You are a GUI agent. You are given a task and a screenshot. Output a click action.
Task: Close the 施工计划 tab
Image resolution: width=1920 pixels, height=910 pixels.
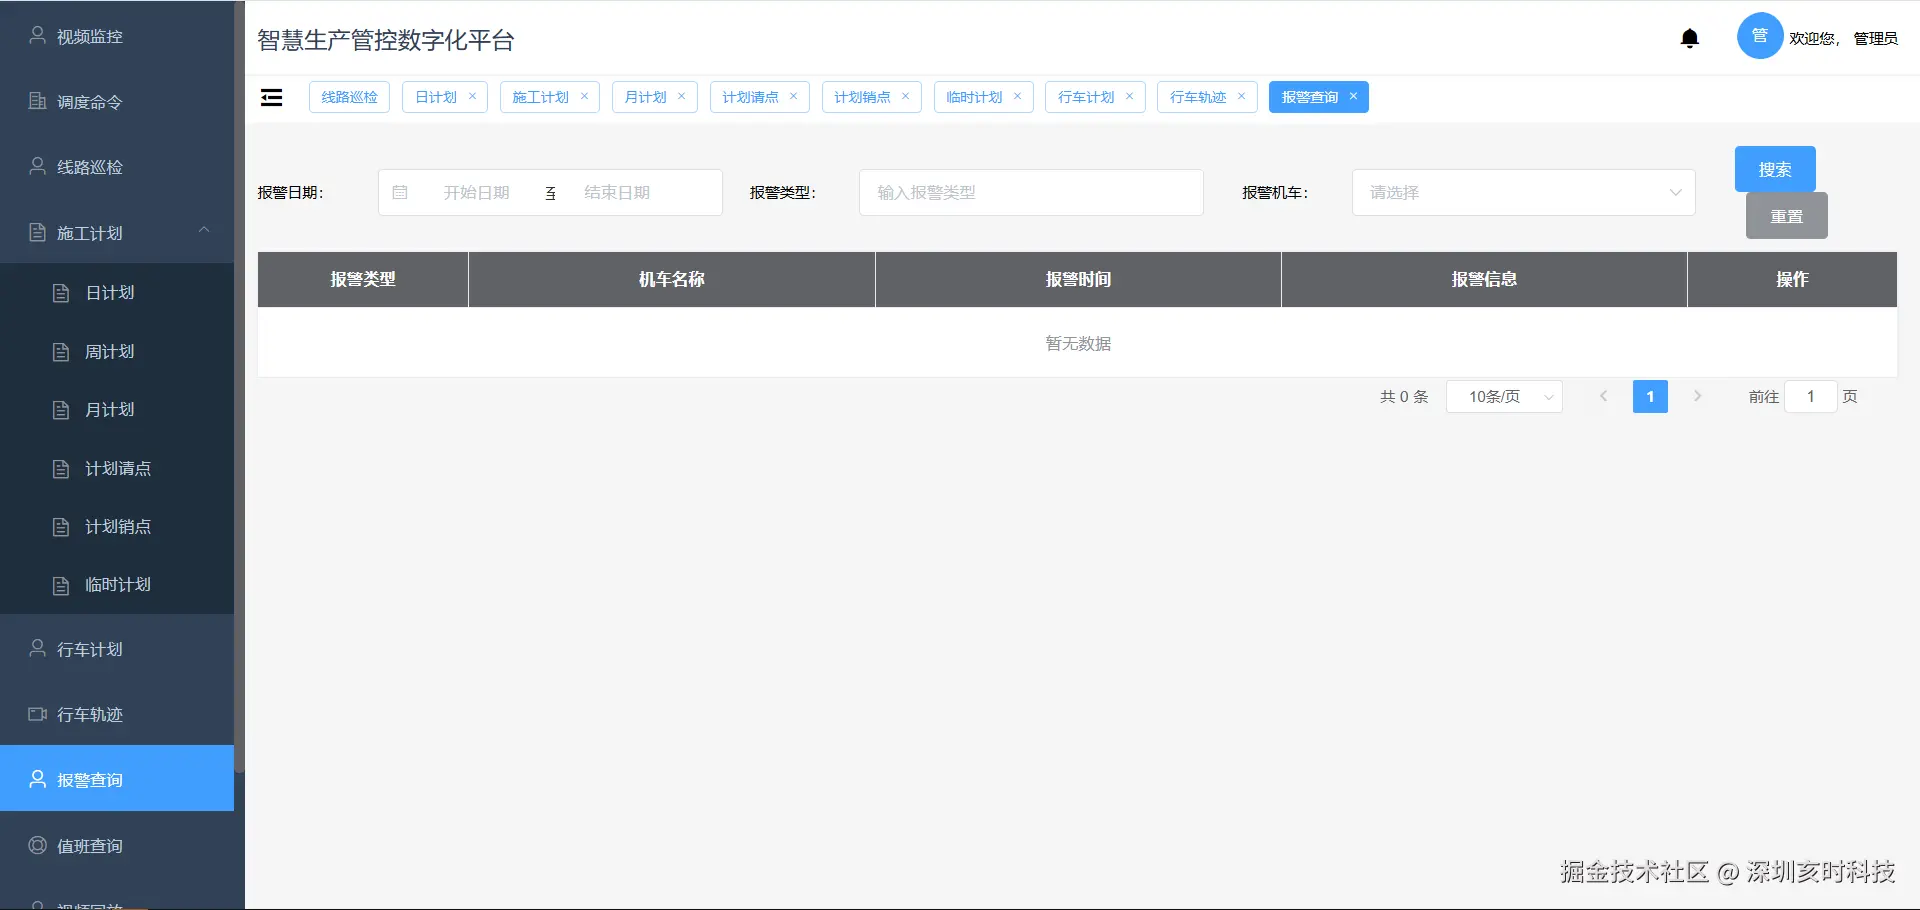pyautogui.click(x=585, y=96)
